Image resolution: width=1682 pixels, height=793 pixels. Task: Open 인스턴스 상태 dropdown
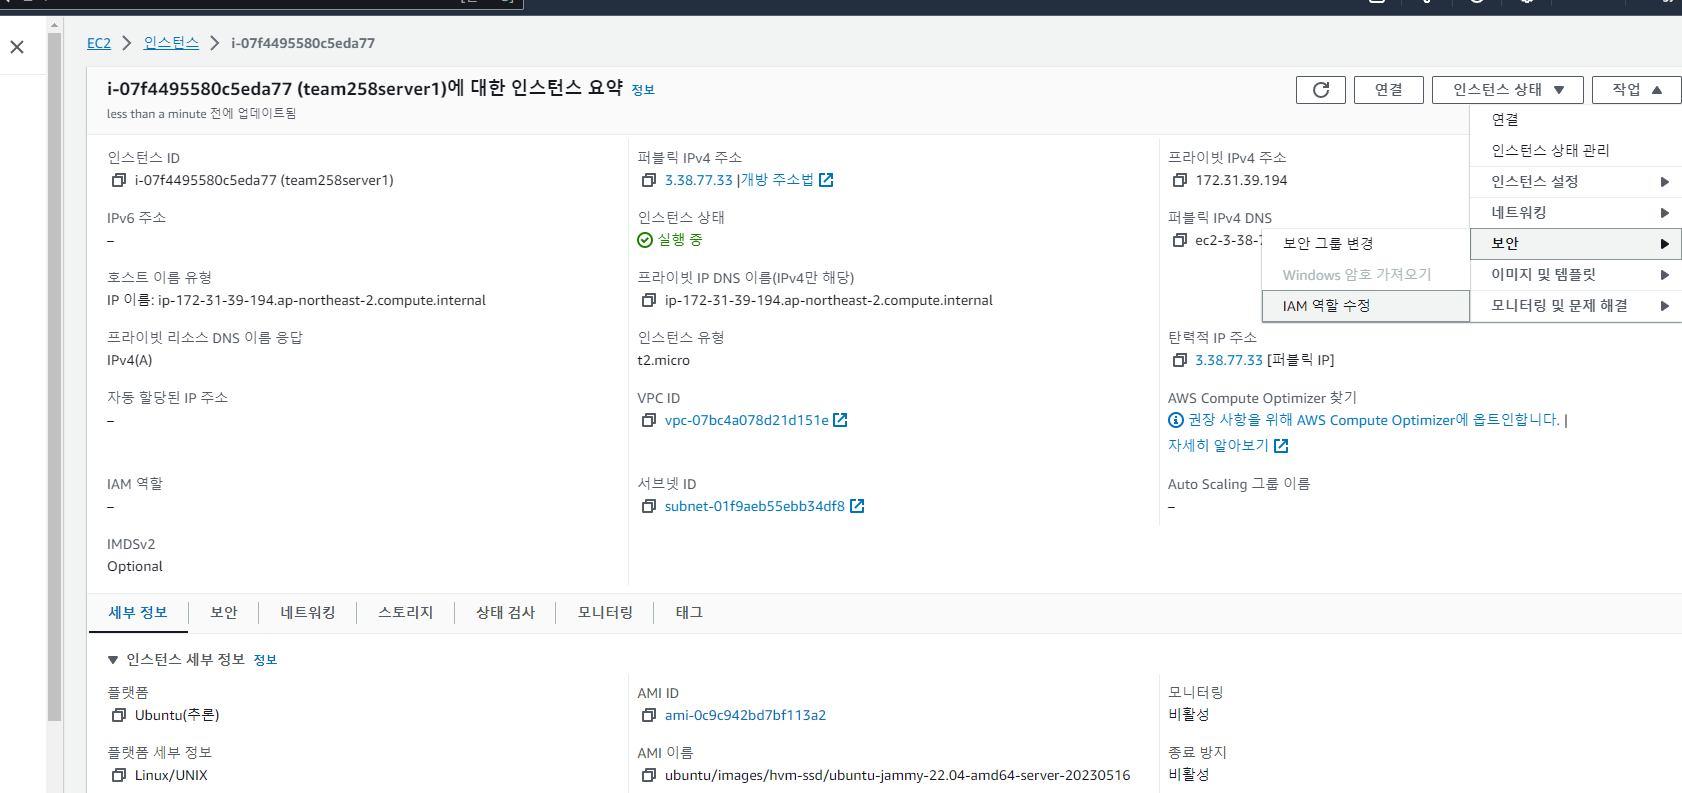1508,90
